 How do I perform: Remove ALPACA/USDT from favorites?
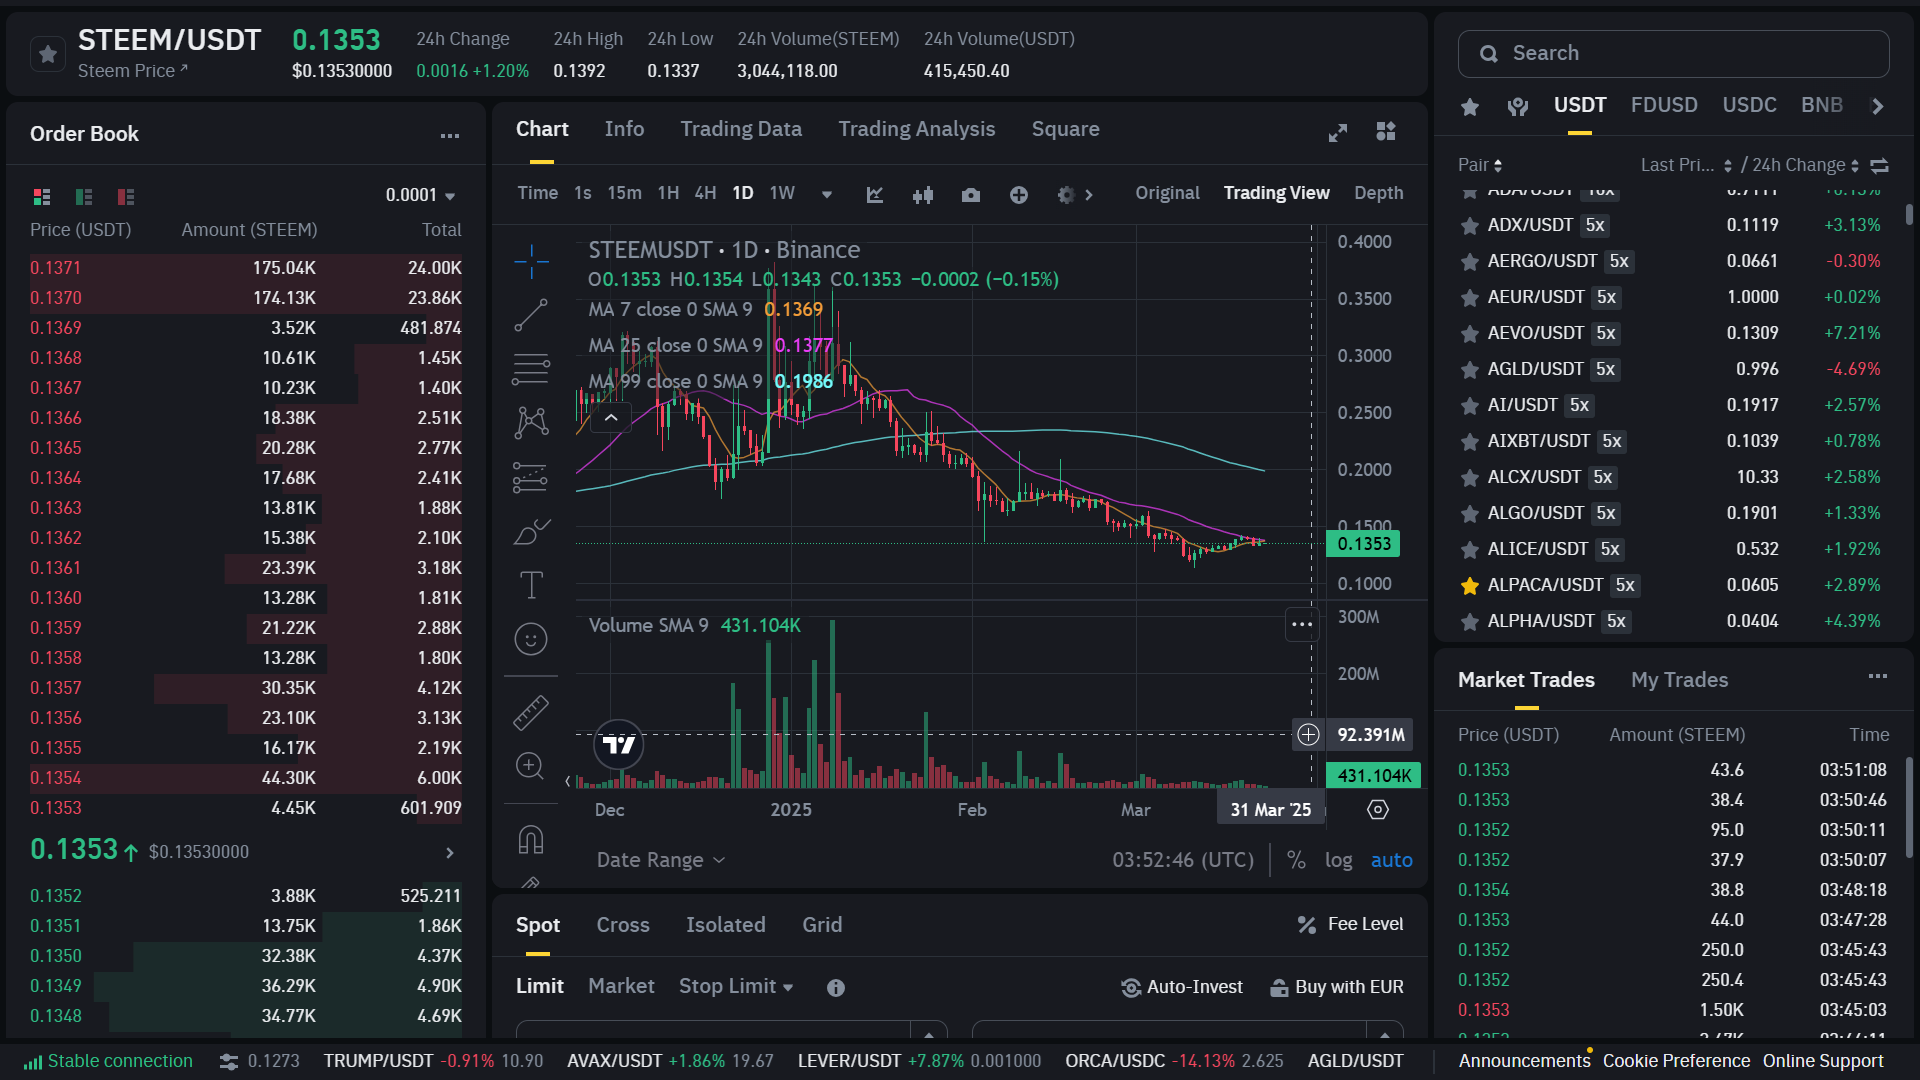[x=1470, y=586]
